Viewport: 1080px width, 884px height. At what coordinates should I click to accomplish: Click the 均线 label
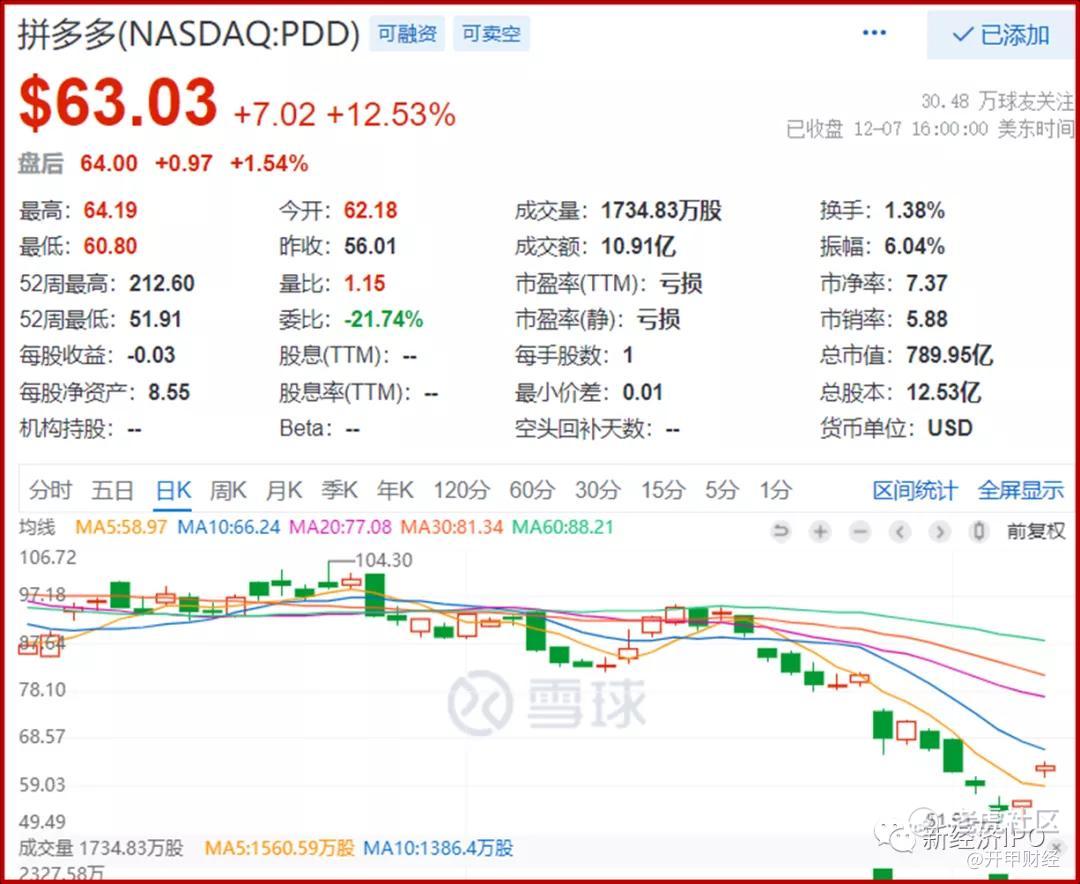[x=37, y=528]
